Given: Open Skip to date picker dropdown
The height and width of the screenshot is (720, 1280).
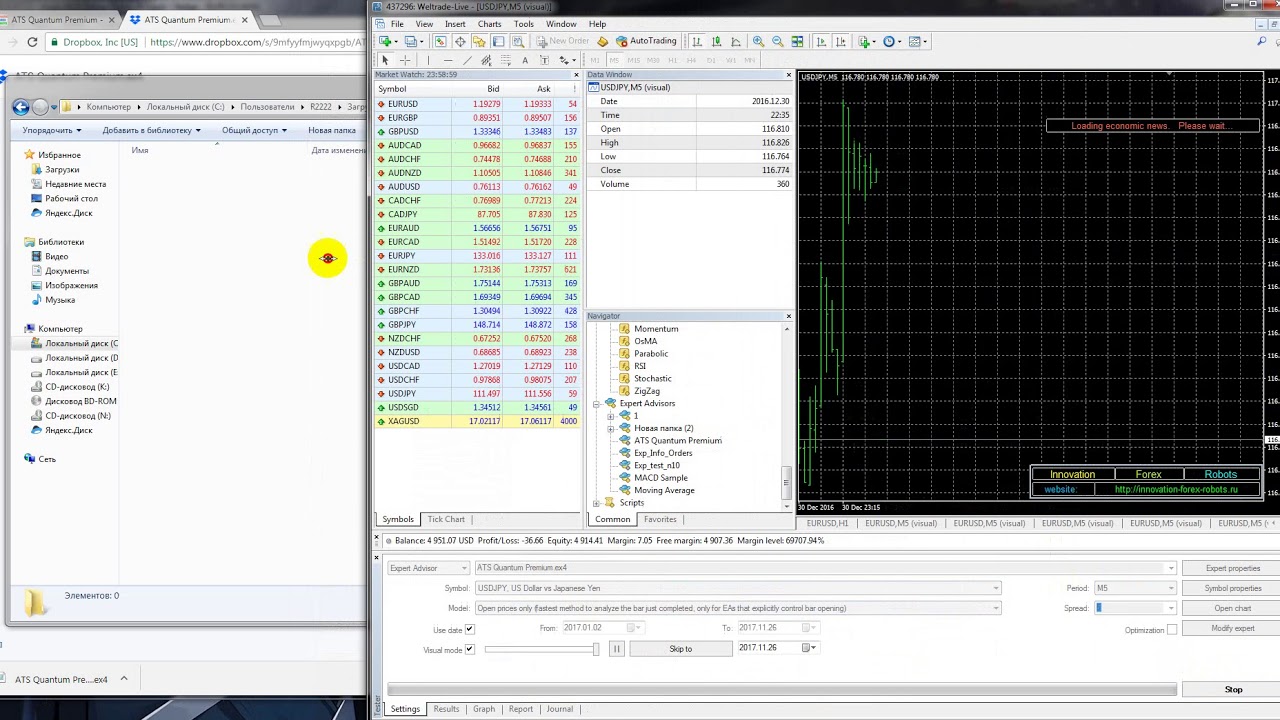Looking at the screenshot, I should (x=810, y=648).
